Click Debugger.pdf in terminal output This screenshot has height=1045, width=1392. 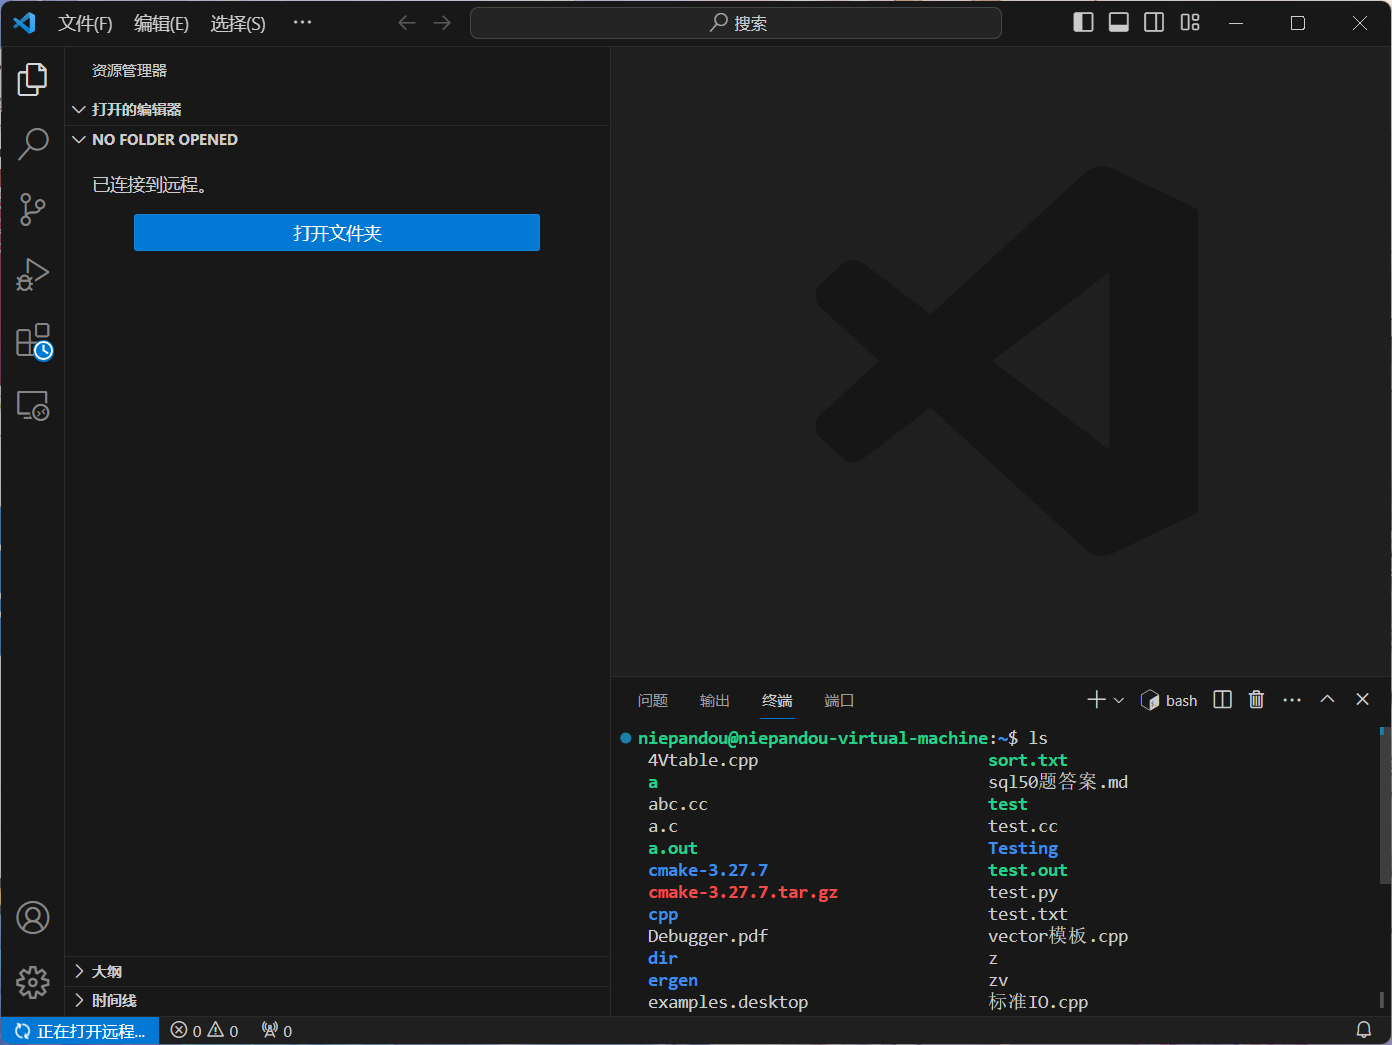click(x=708, y=937)
